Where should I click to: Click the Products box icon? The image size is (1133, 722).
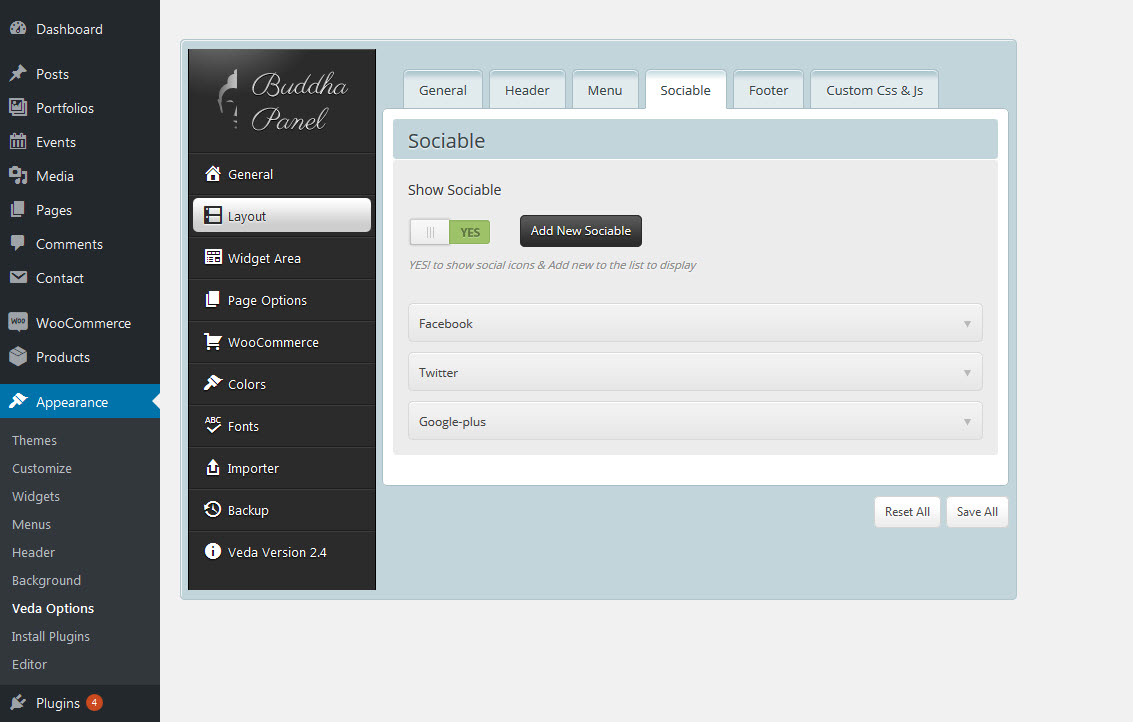point(18,356)
